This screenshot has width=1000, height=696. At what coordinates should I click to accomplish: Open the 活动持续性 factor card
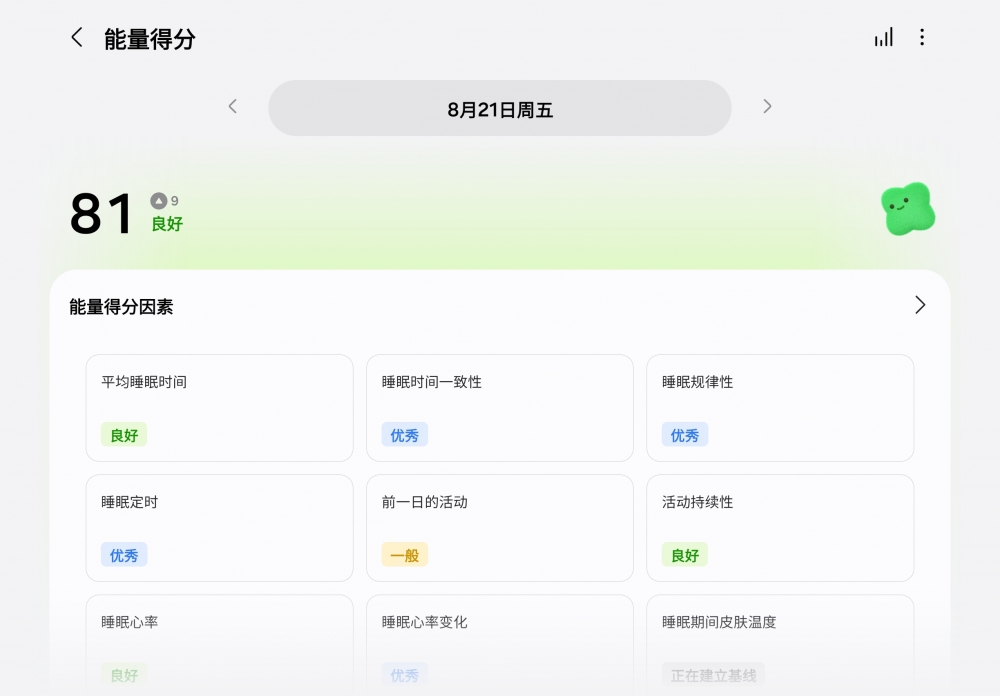pyautogui.click(x=780, y=528)
